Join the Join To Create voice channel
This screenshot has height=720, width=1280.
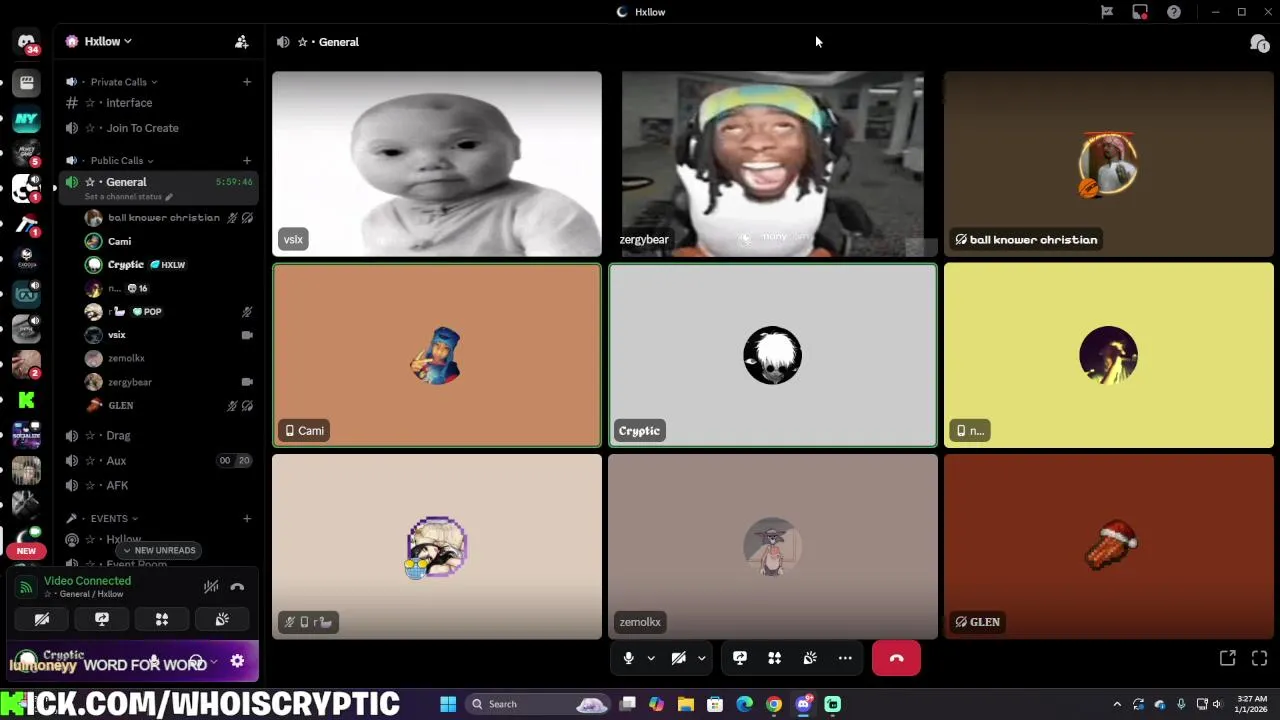click(x=158, y=128)
